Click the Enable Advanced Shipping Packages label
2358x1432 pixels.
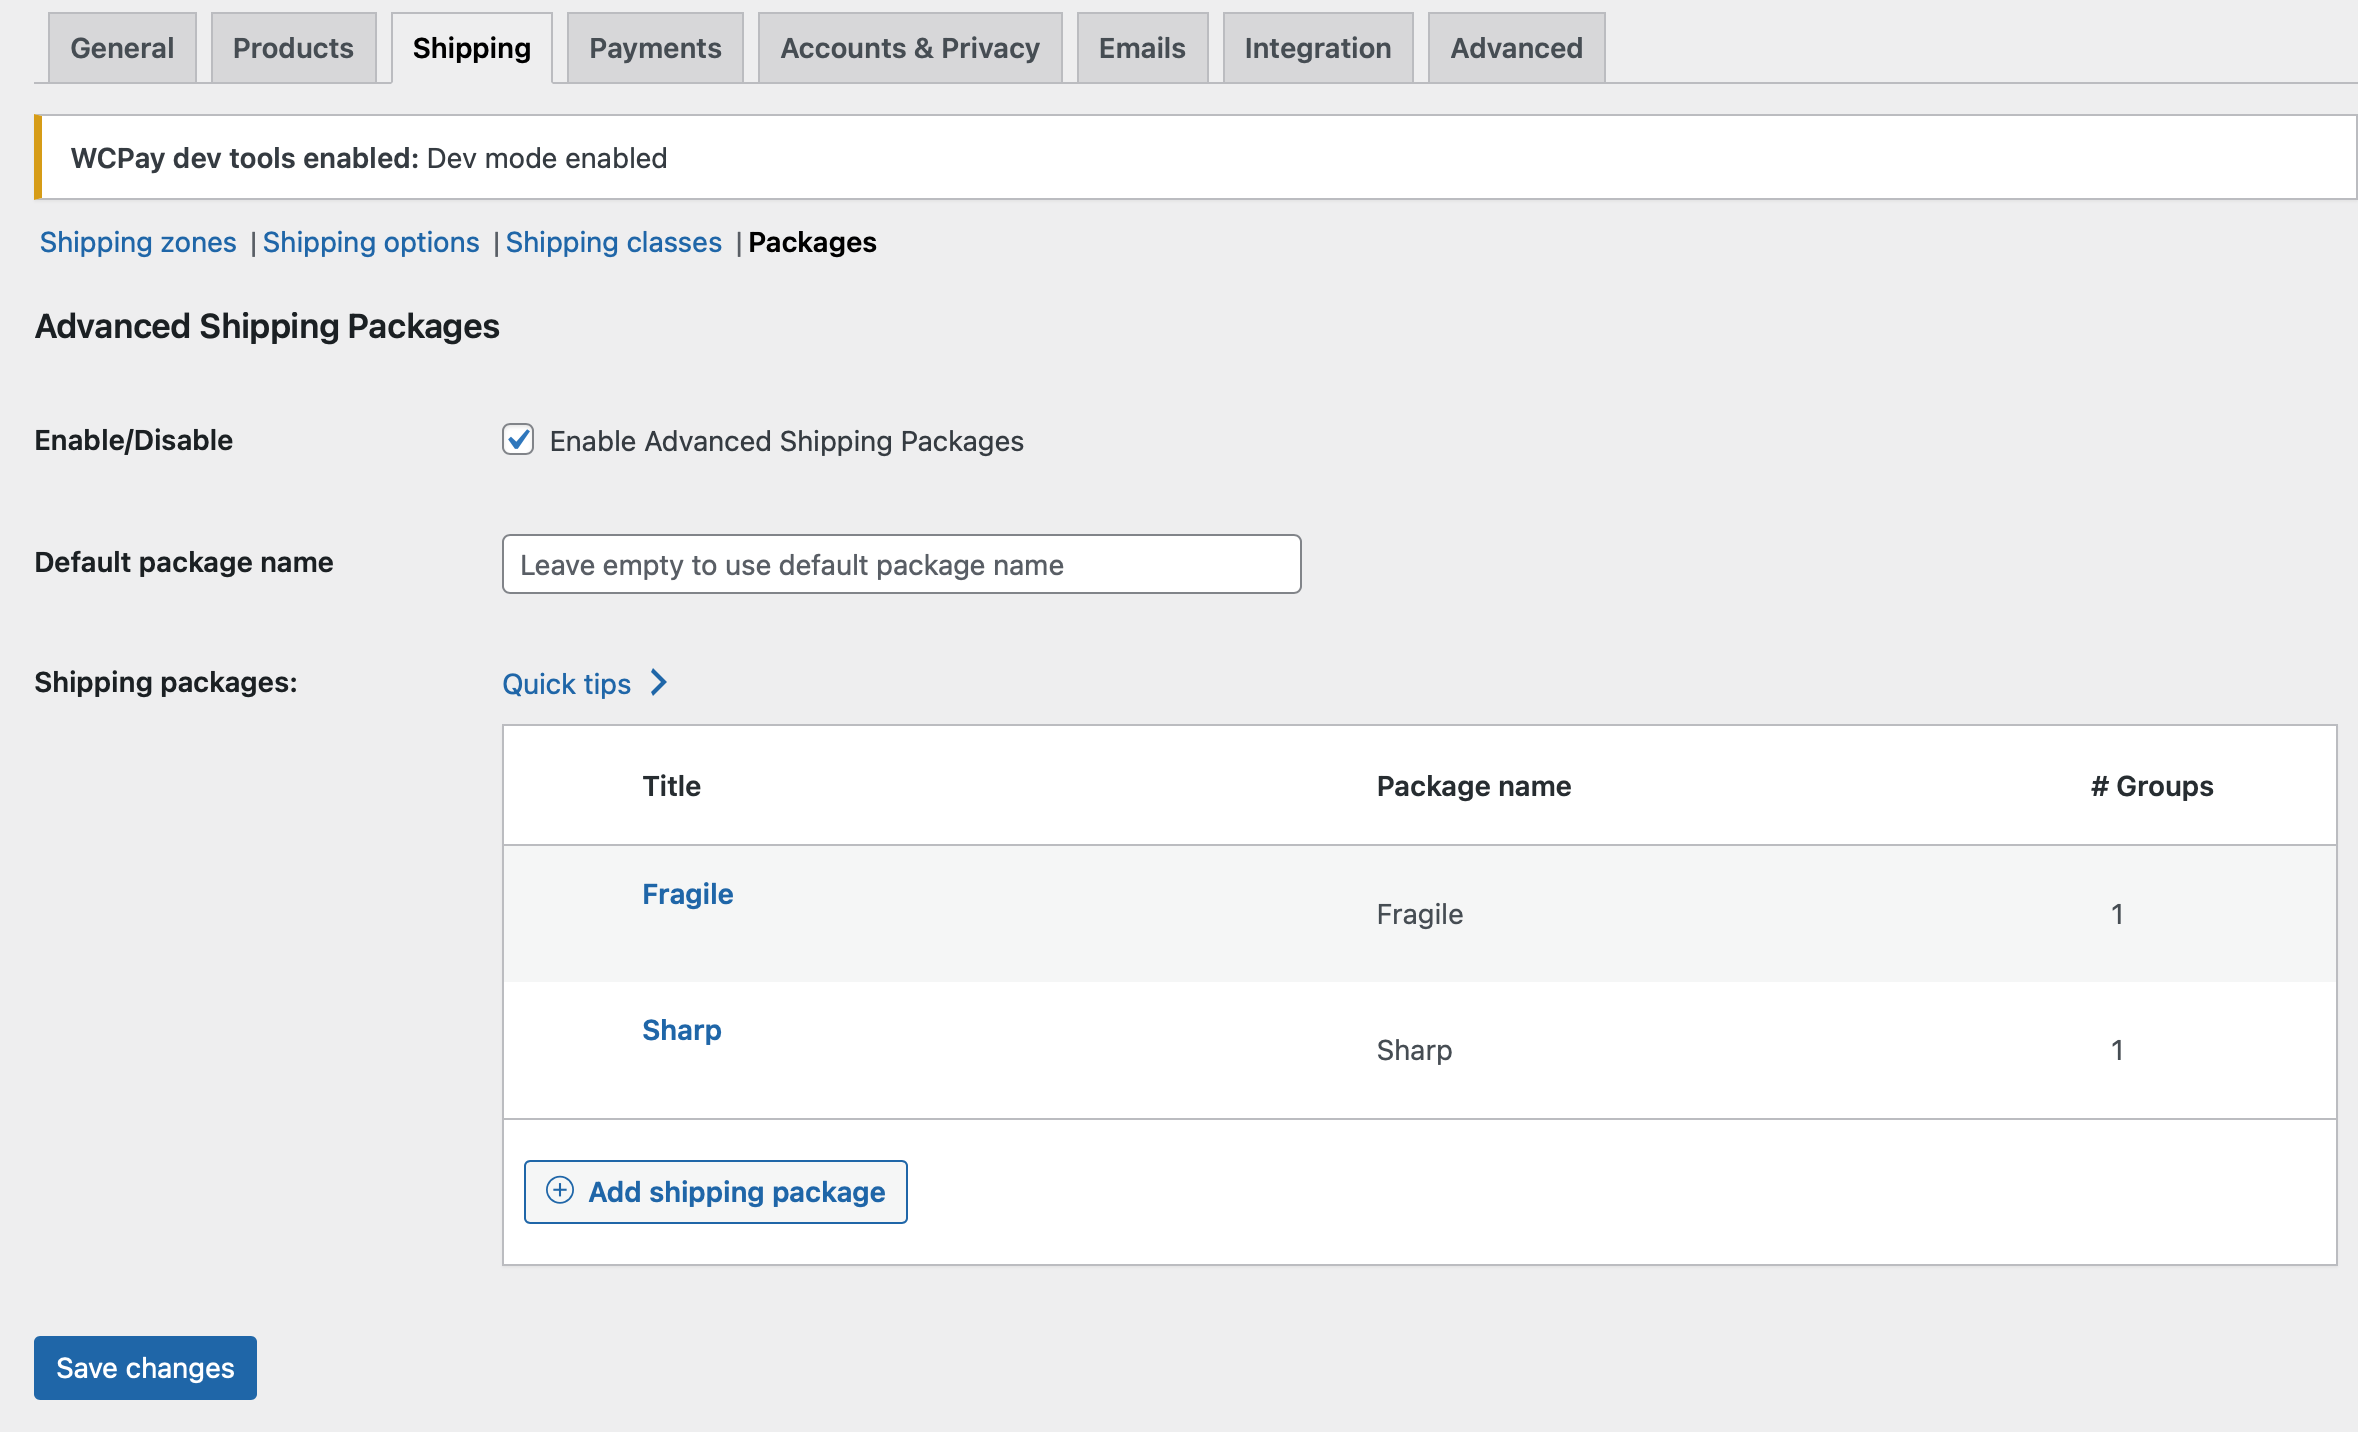(x=787, y=441)
